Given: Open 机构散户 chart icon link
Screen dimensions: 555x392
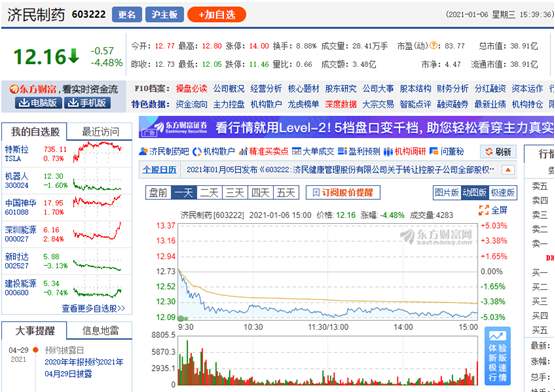Looking at the screenshot, I should point(214,152).
